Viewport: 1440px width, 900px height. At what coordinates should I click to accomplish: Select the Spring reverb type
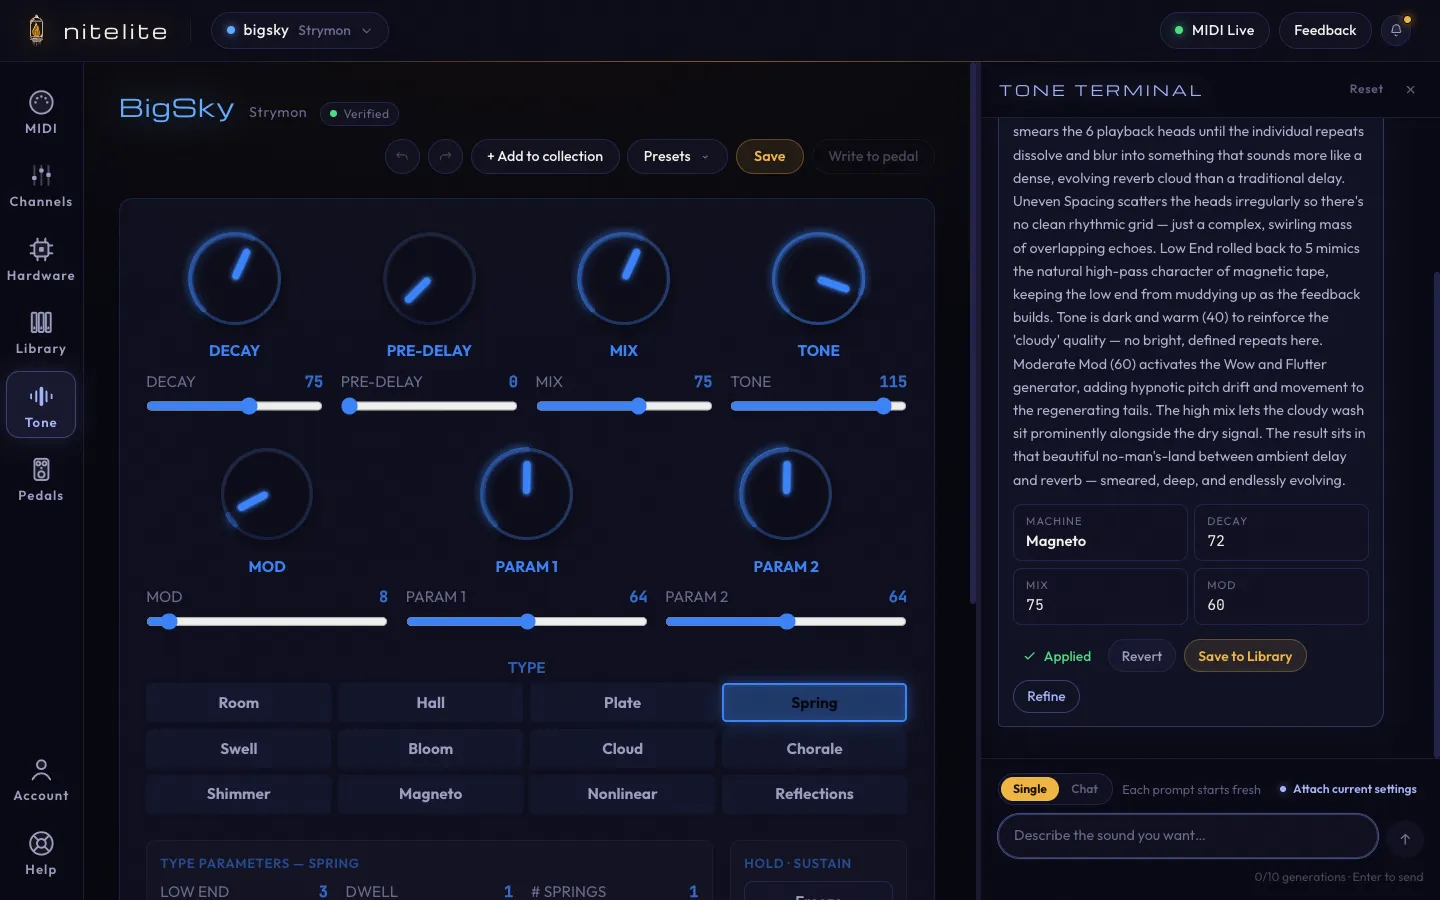tap(814, 703)
